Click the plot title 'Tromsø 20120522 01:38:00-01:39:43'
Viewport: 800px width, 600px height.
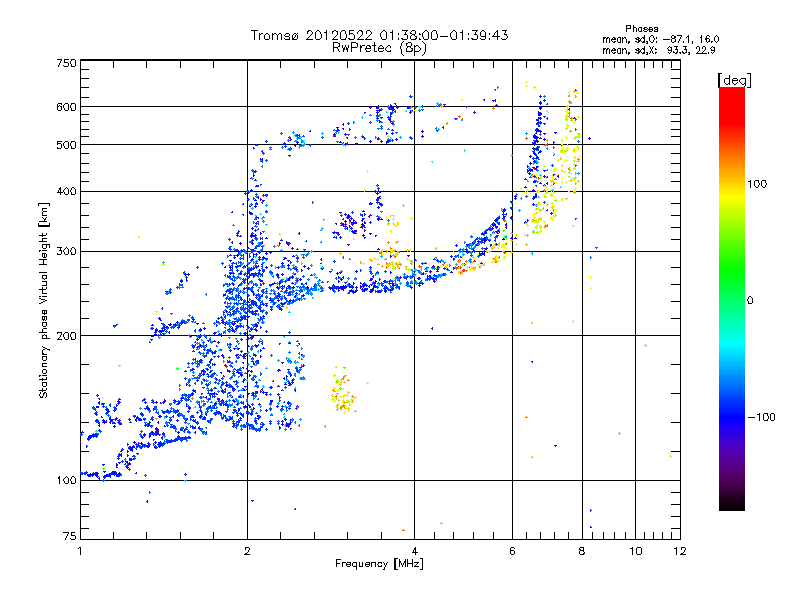click(x=379, y=35)
